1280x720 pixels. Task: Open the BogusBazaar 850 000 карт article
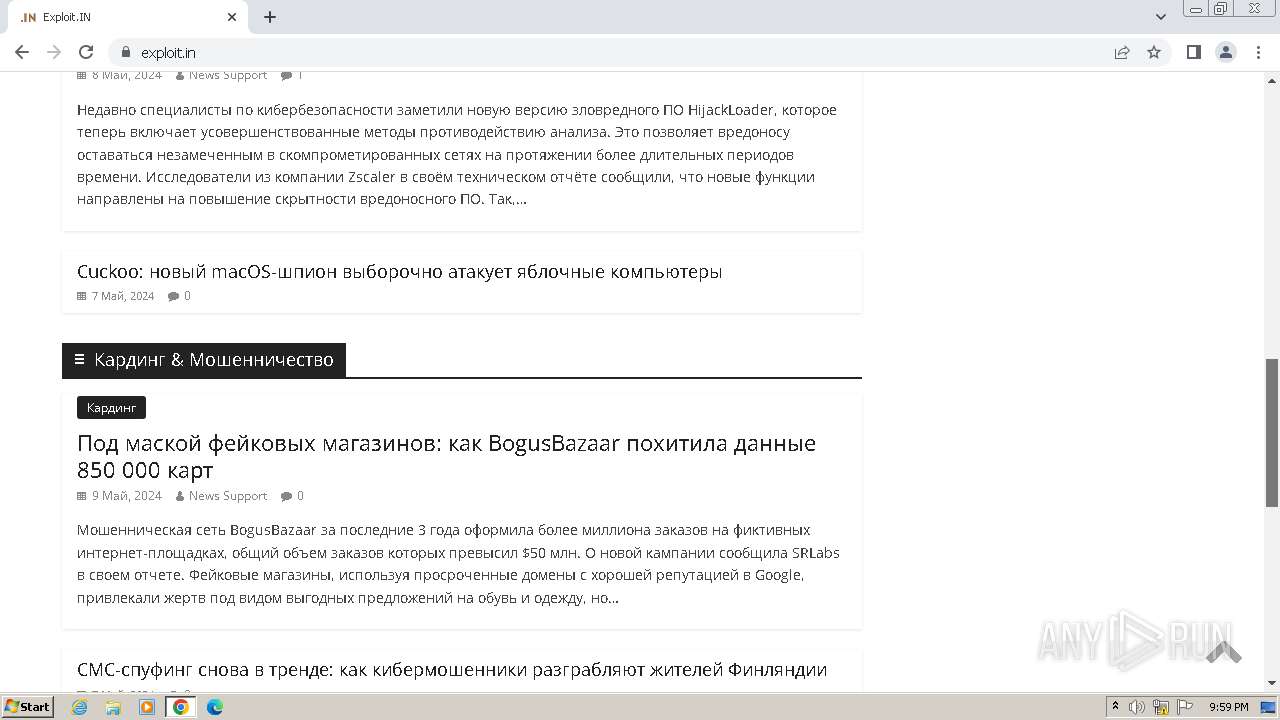point(446,456)
